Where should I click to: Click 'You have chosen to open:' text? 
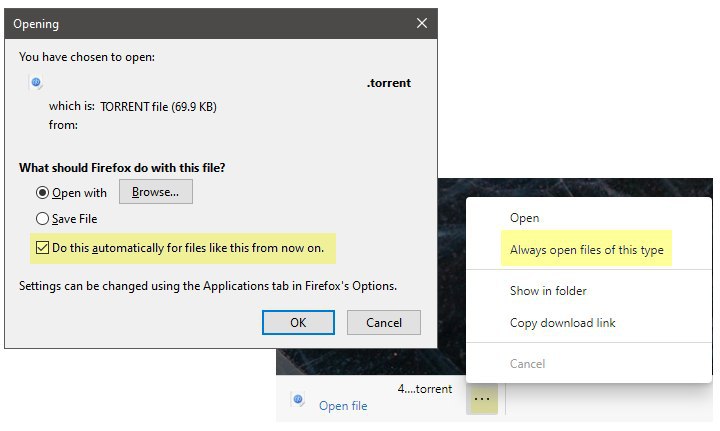point(87,57)
